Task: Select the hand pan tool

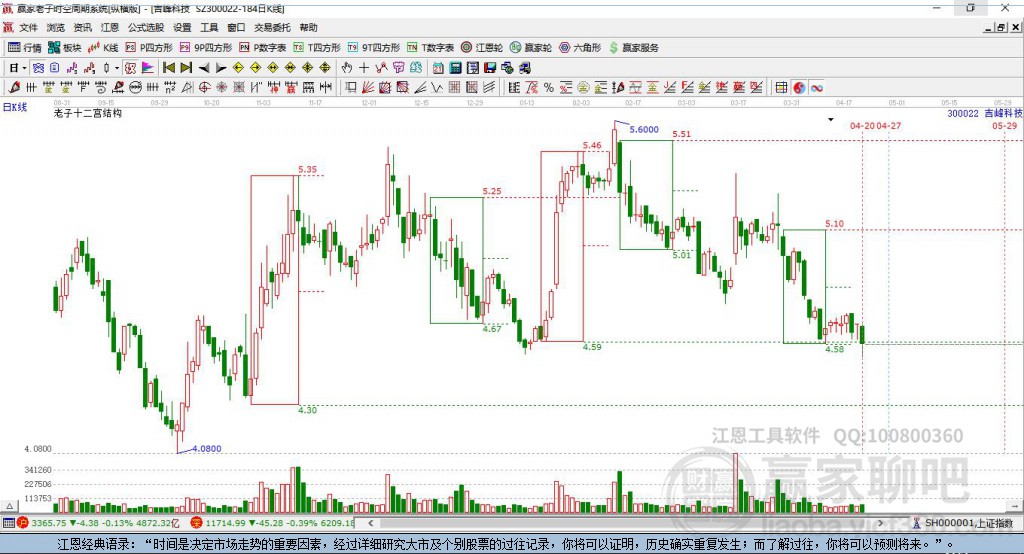Action: [x=347, y=68]
